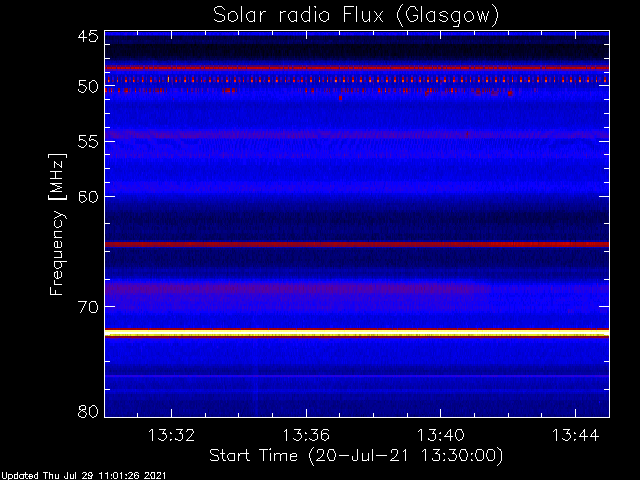Click the 50 frequency tick label
The height and width of the screenshot is (480, 640).
click(x=88, y=87)
